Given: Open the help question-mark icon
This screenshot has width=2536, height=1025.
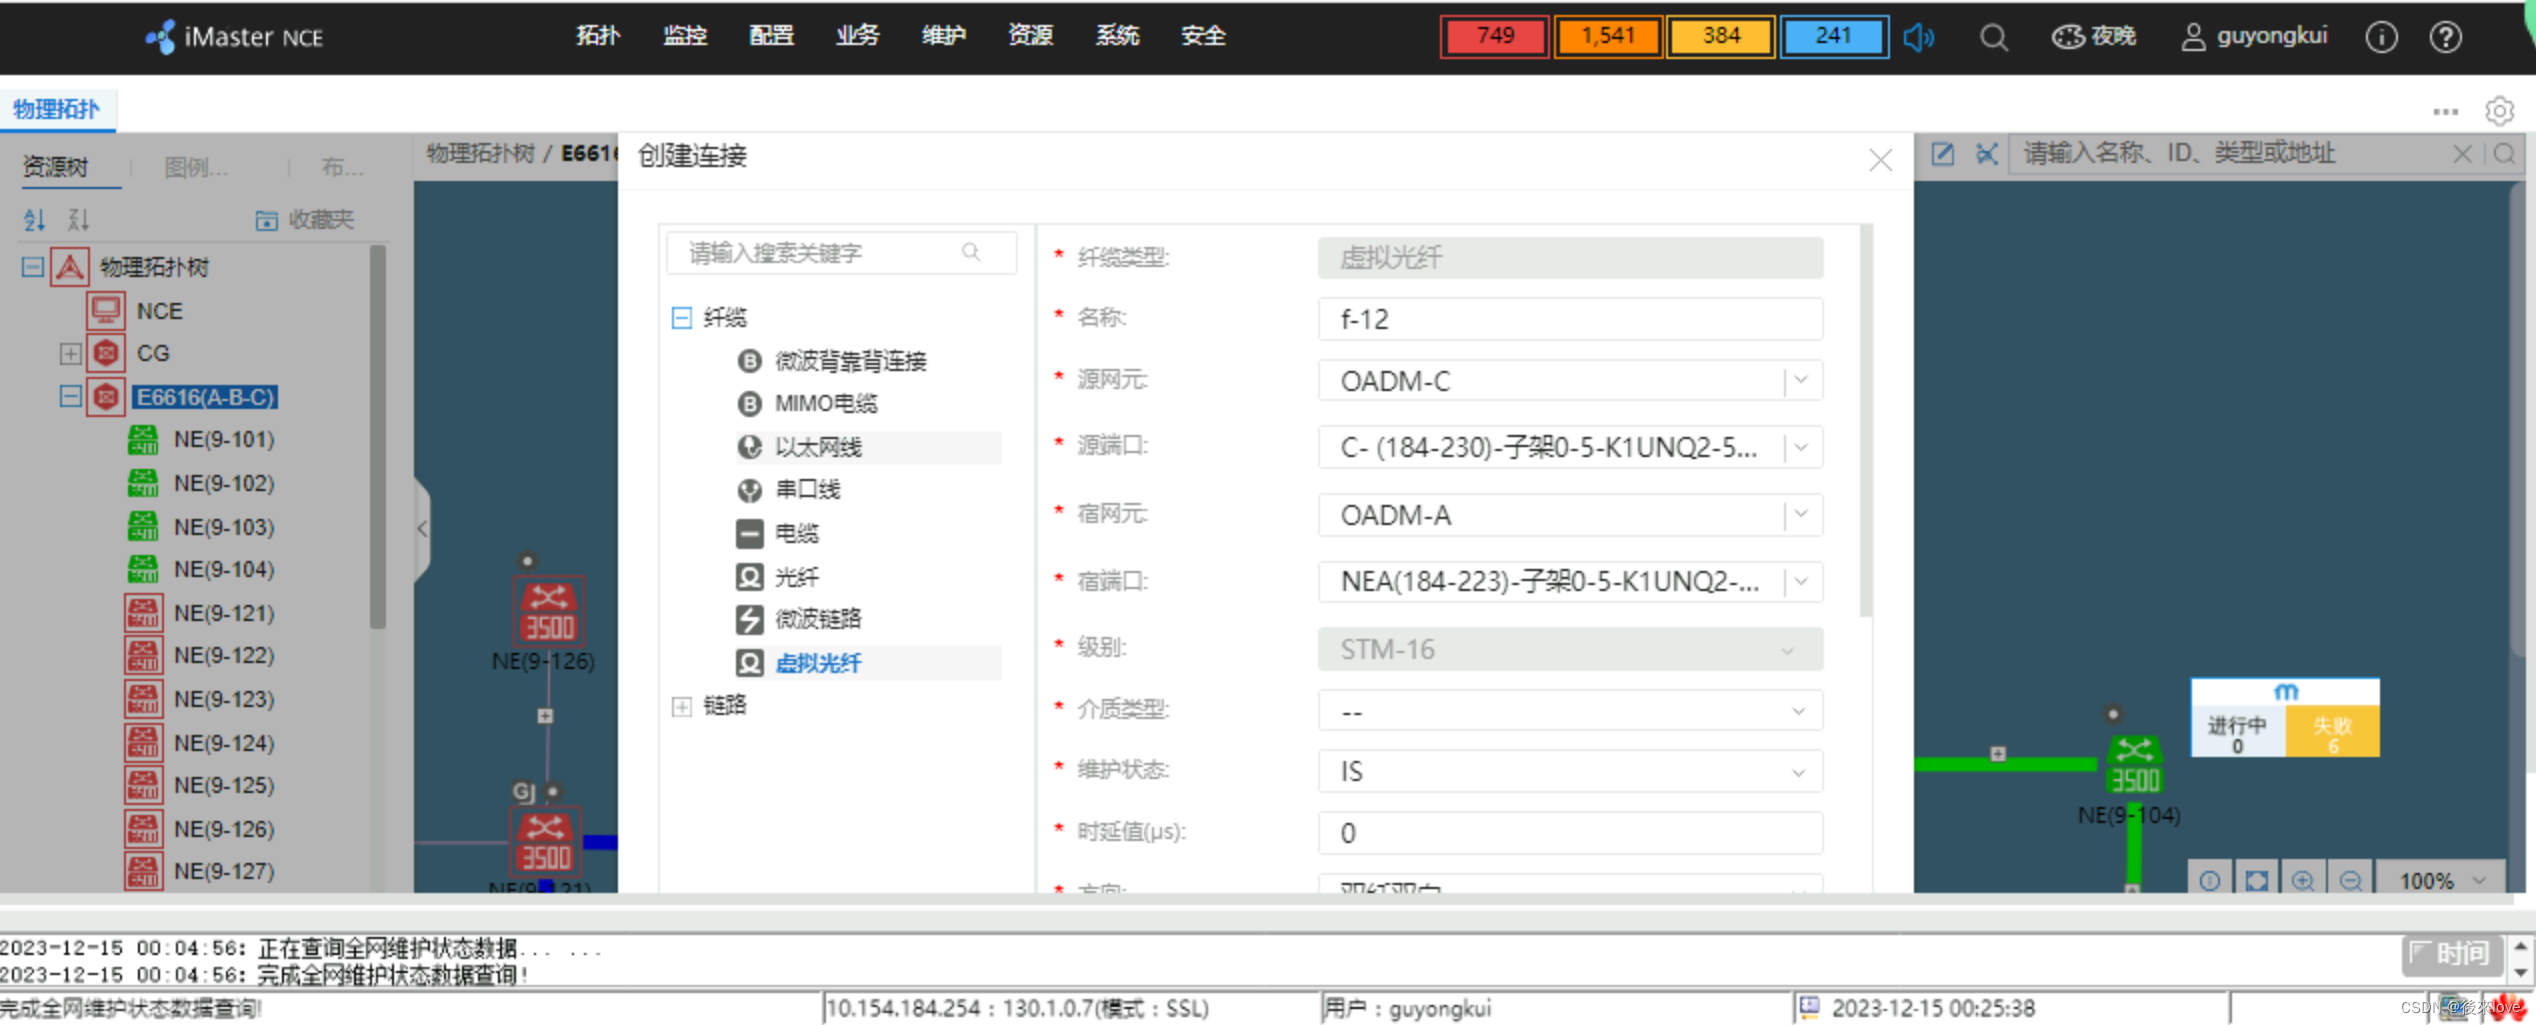Looking at the screenshot, I should [2445, 36].
